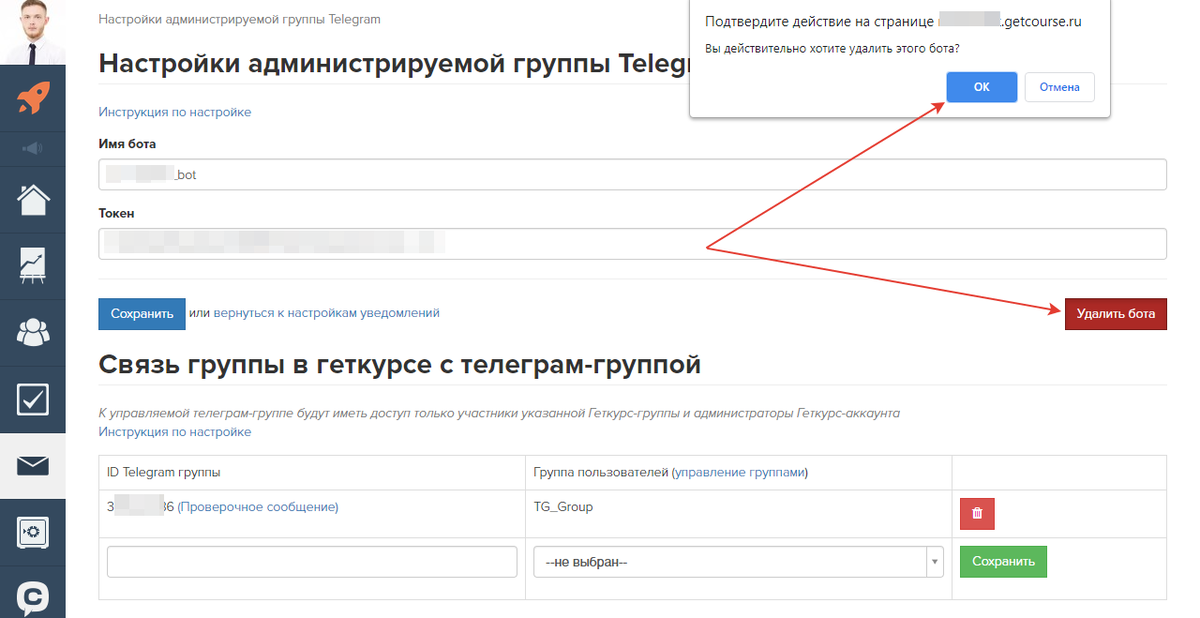
Task: Open the home icon in sidebar
Action: 33,200
